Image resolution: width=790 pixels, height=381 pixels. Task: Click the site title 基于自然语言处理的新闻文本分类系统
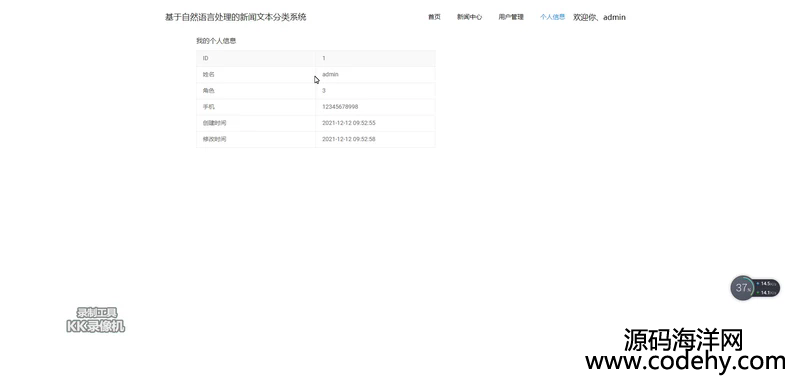pyautogui.click(x=236, y=17)
